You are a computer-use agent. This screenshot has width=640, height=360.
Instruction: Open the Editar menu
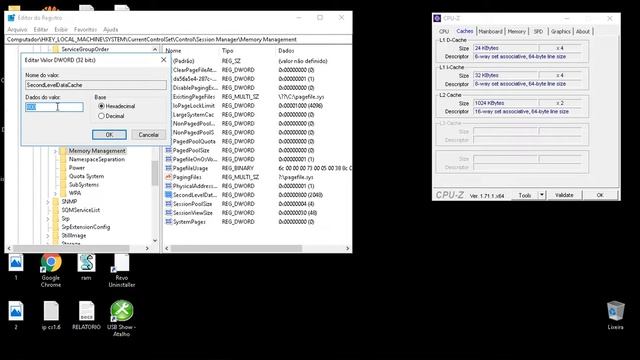coord(41,29)
